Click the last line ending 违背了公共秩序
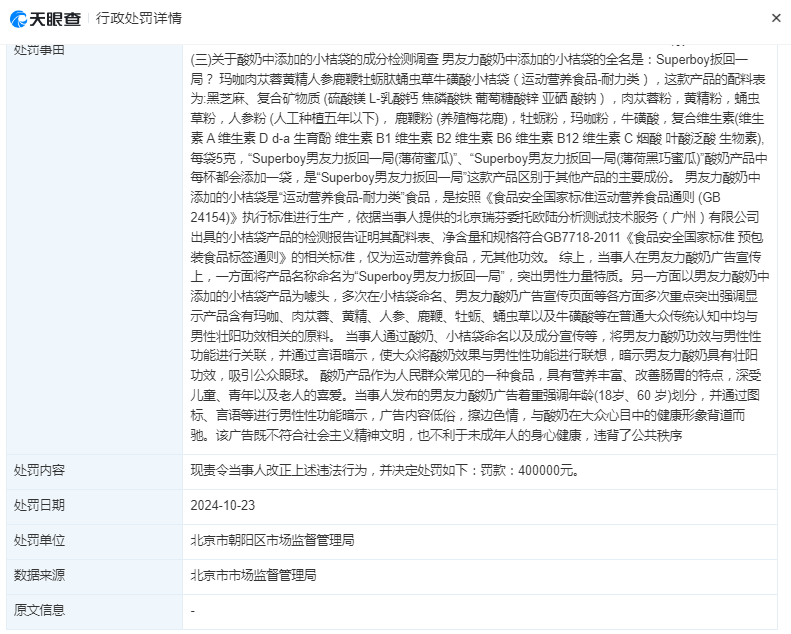This screenshot has width=791, height=634. (436, 435)
